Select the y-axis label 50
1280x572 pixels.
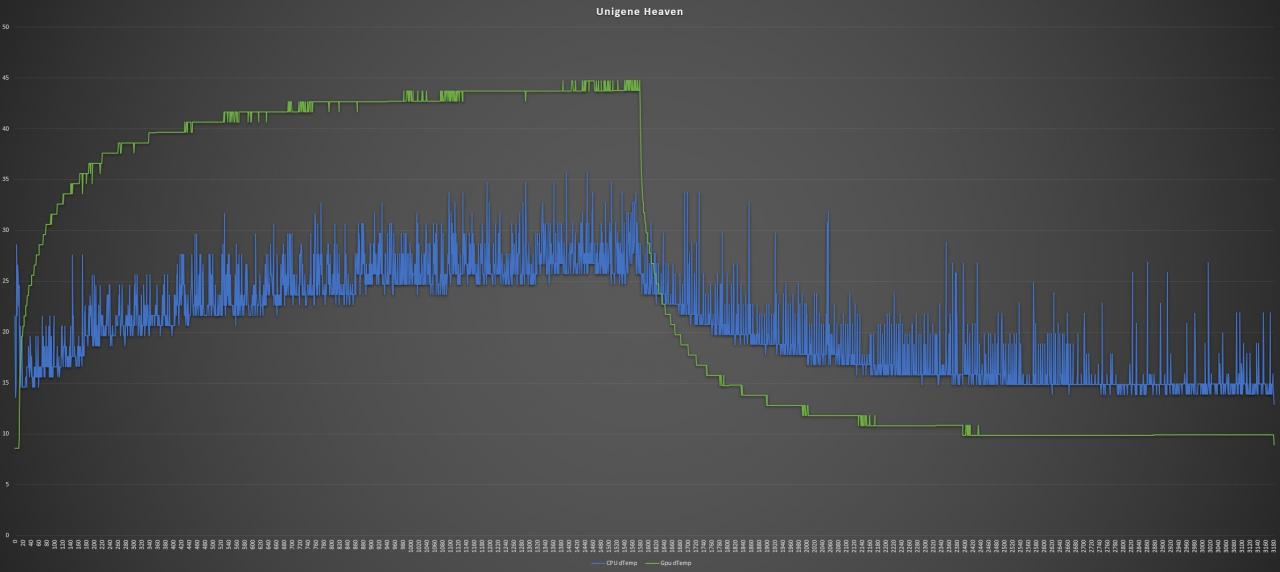point(6,27)
